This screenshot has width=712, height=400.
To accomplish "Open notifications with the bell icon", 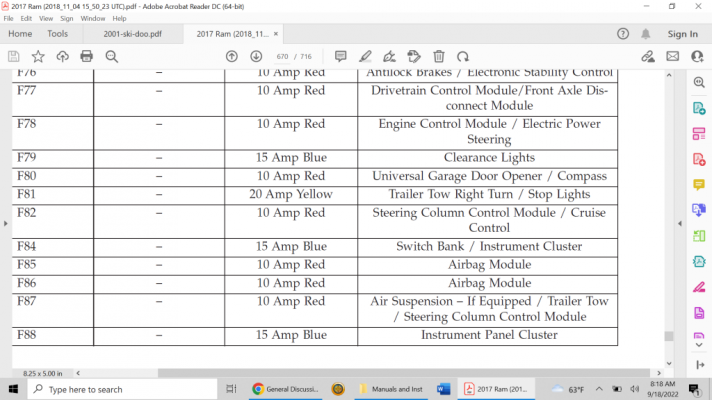I will coord(645,34).
